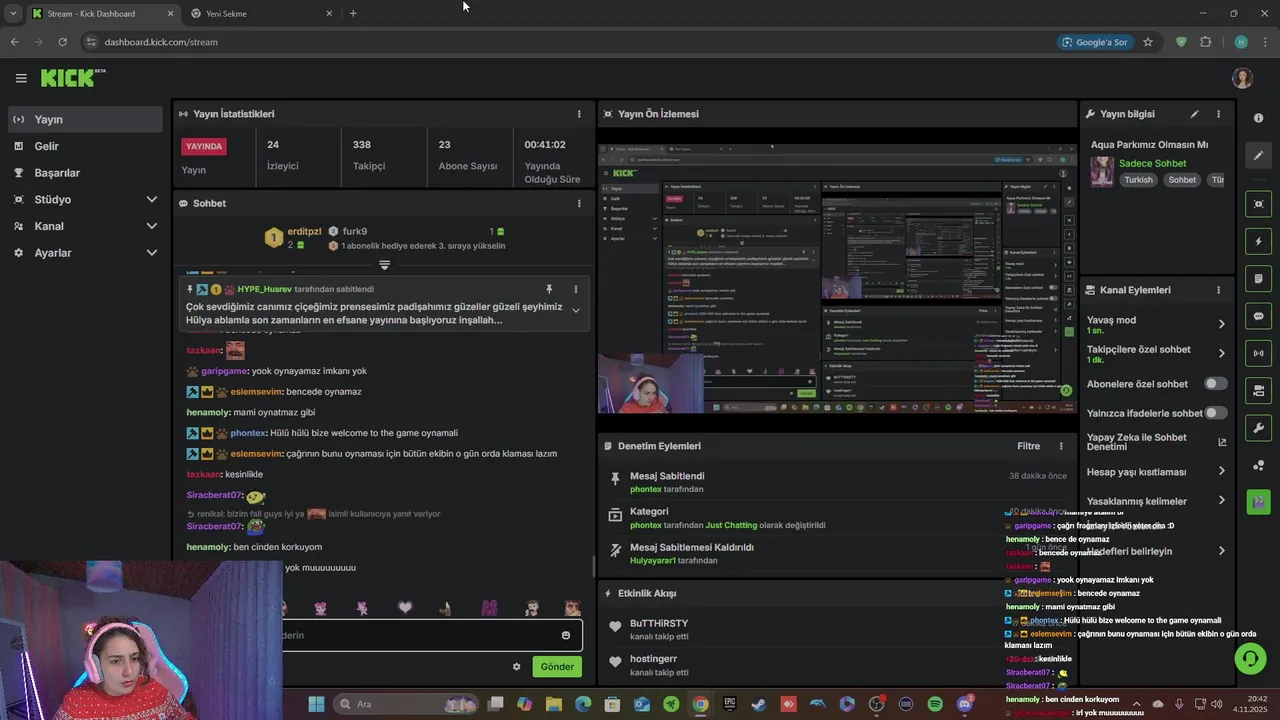Click the clapperboard sidebar icon
This screenshot has width=1280, height=720.
click(1258, 502)
